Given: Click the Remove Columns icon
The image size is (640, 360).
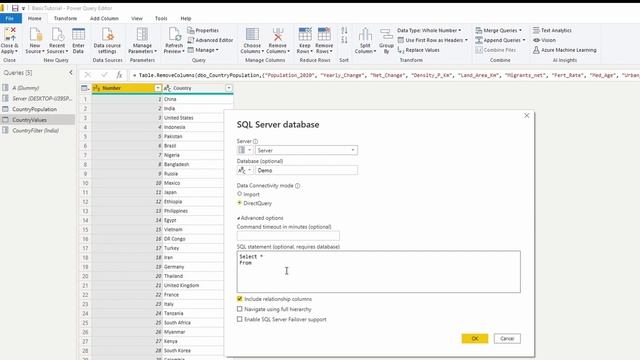Looking at the screenshot, I should coord(278,40).
